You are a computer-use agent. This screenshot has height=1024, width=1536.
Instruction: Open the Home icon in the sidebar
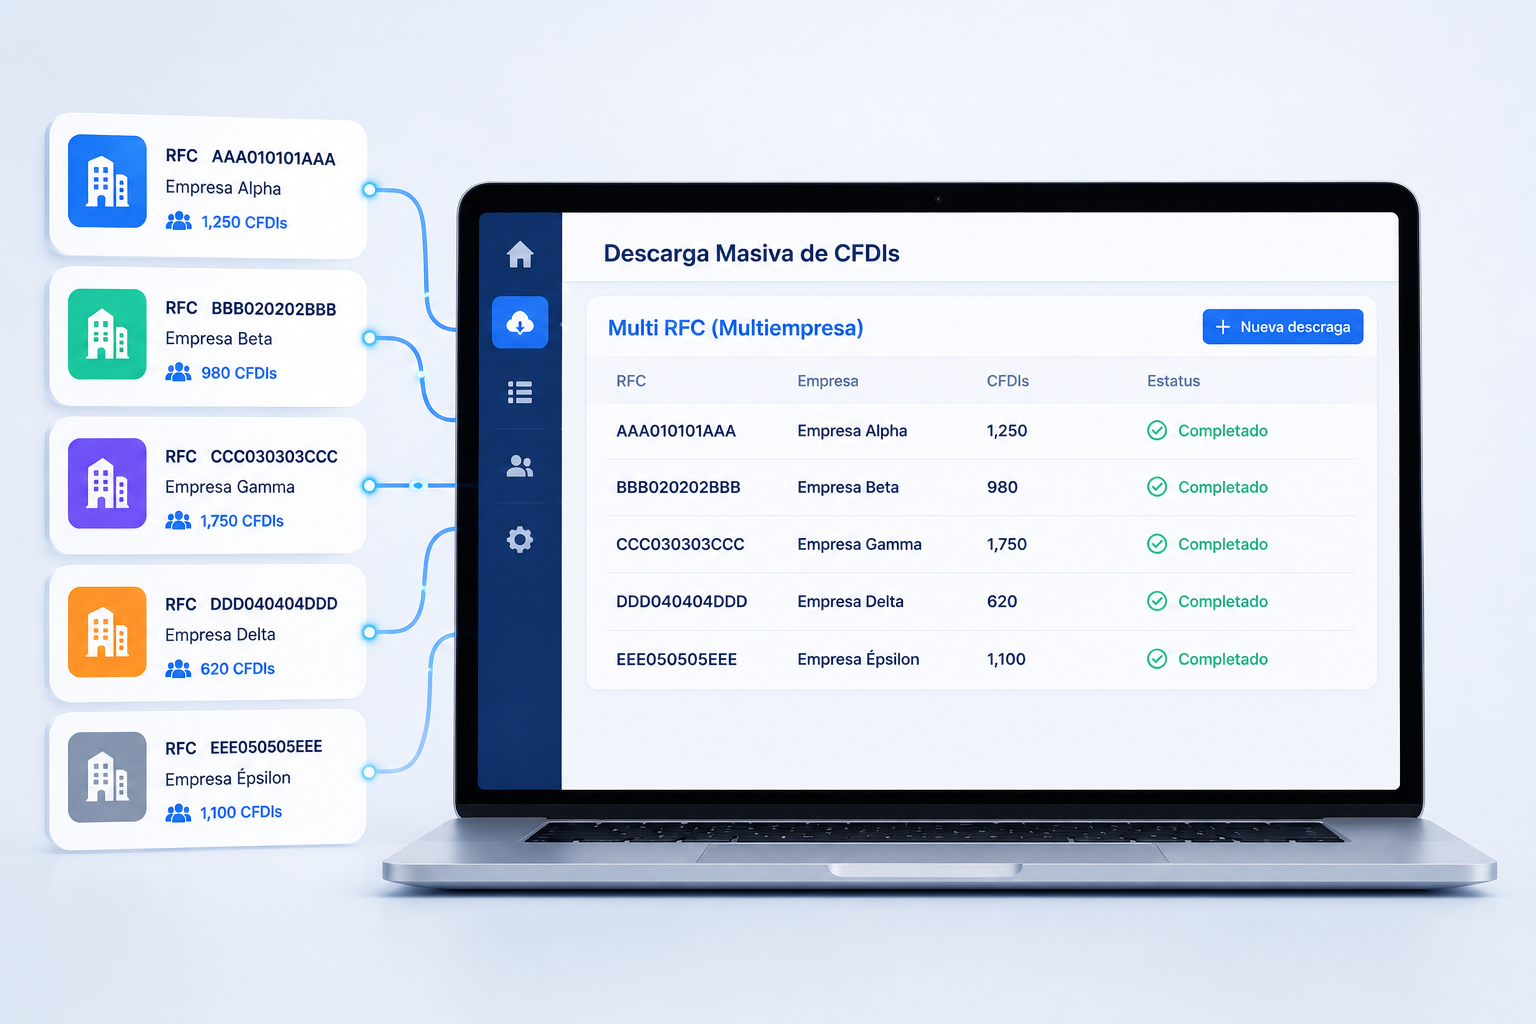(520, 255)
